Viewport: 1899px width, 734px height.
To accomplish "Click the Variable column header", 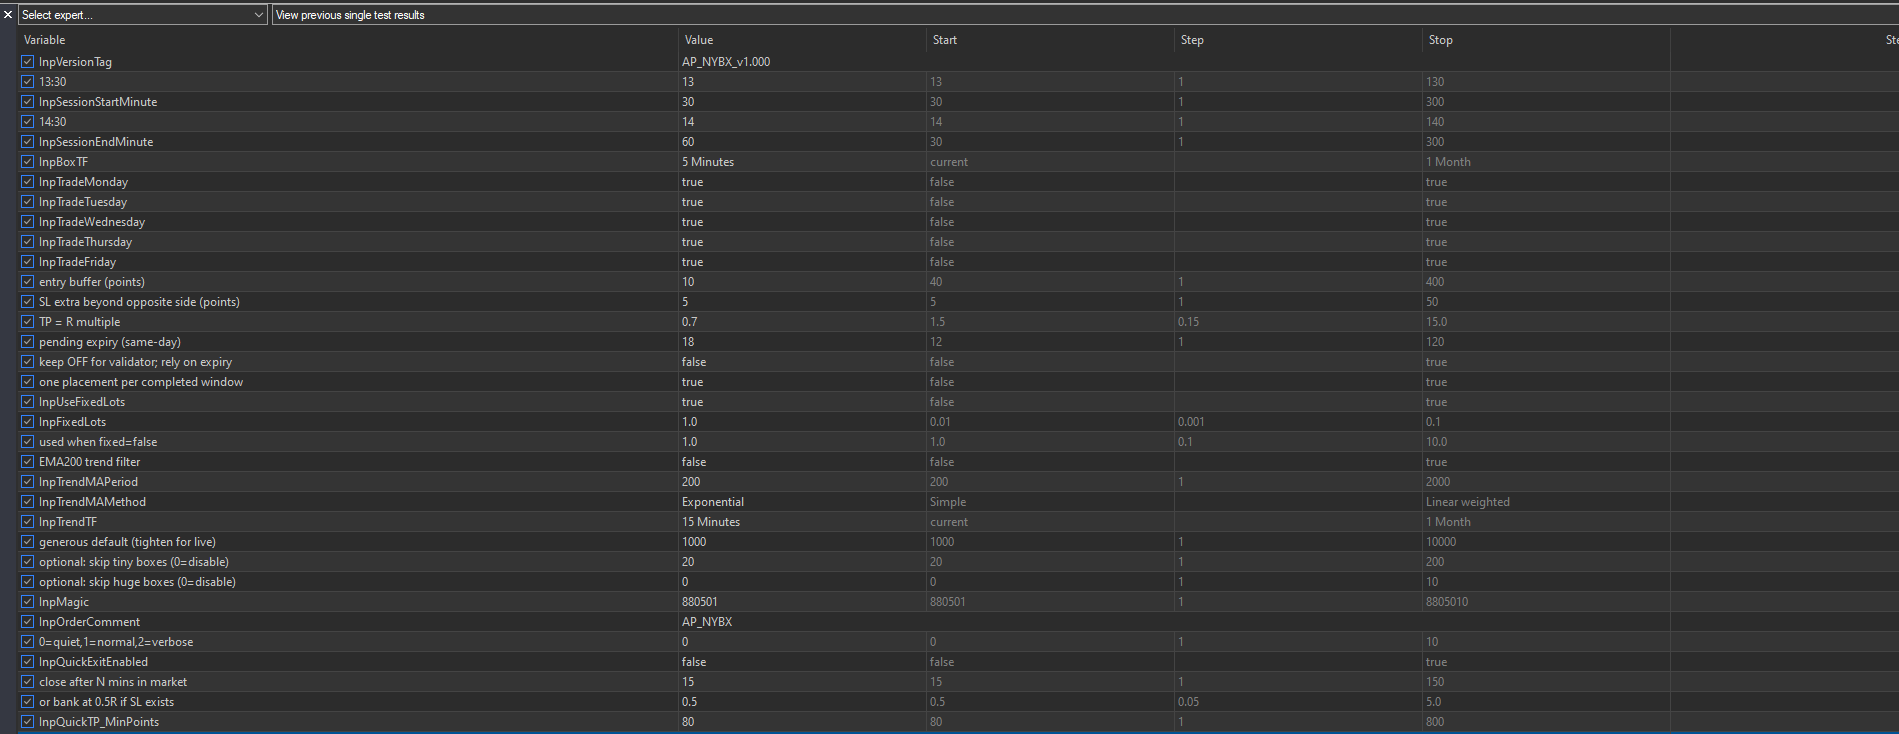I will [348, 40].
